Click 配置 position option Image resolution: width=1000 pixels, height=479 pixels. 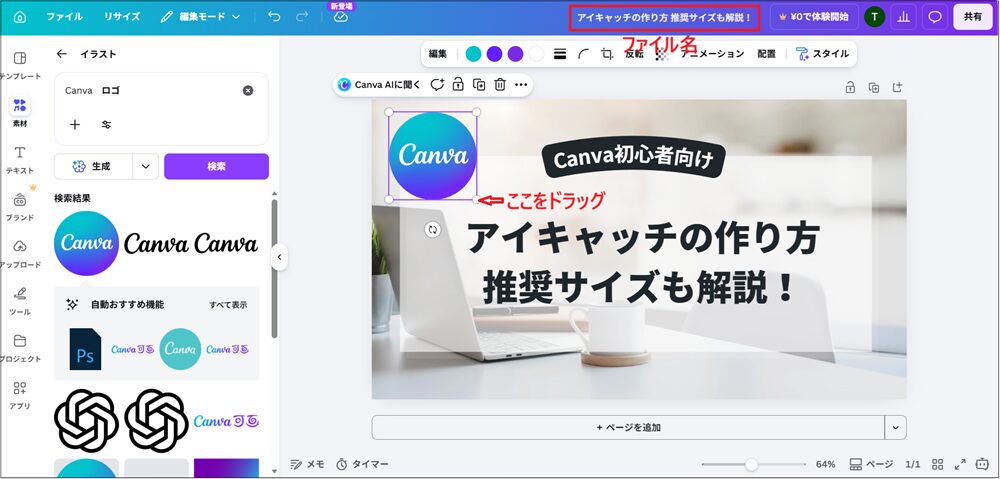(x=766, y=54)
